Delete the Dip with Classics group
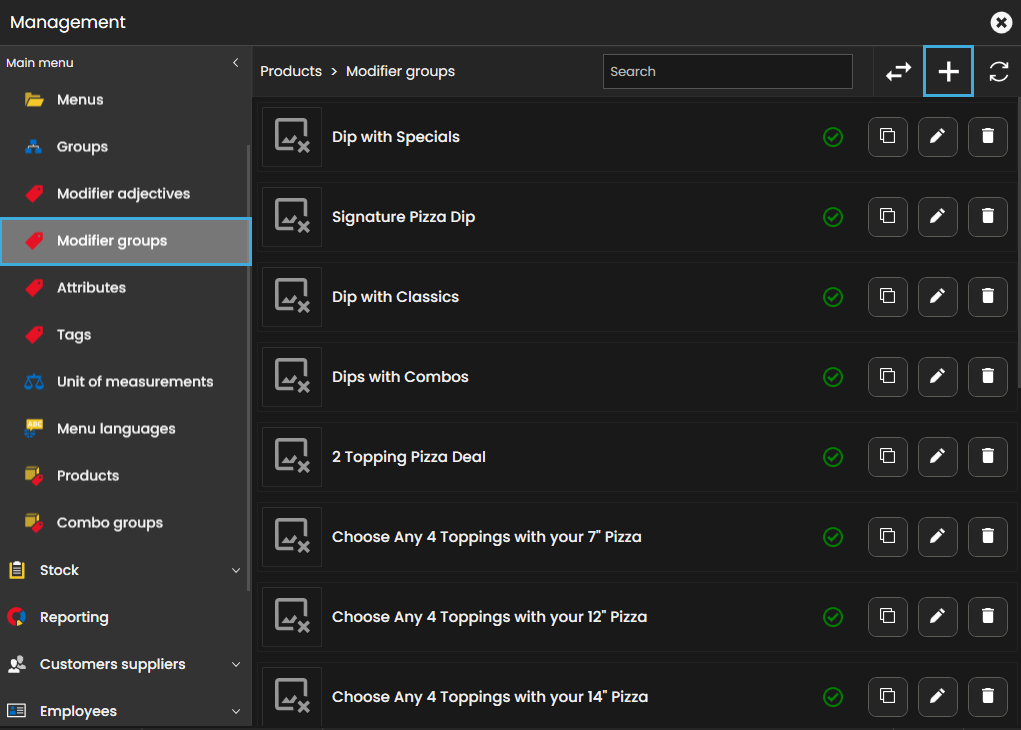 tap(987, 297)
